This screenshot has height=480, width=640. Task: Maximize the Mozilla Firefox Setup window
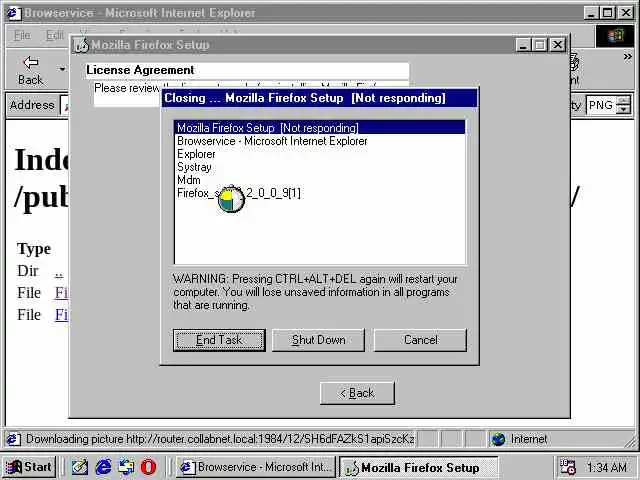point(540,45)
